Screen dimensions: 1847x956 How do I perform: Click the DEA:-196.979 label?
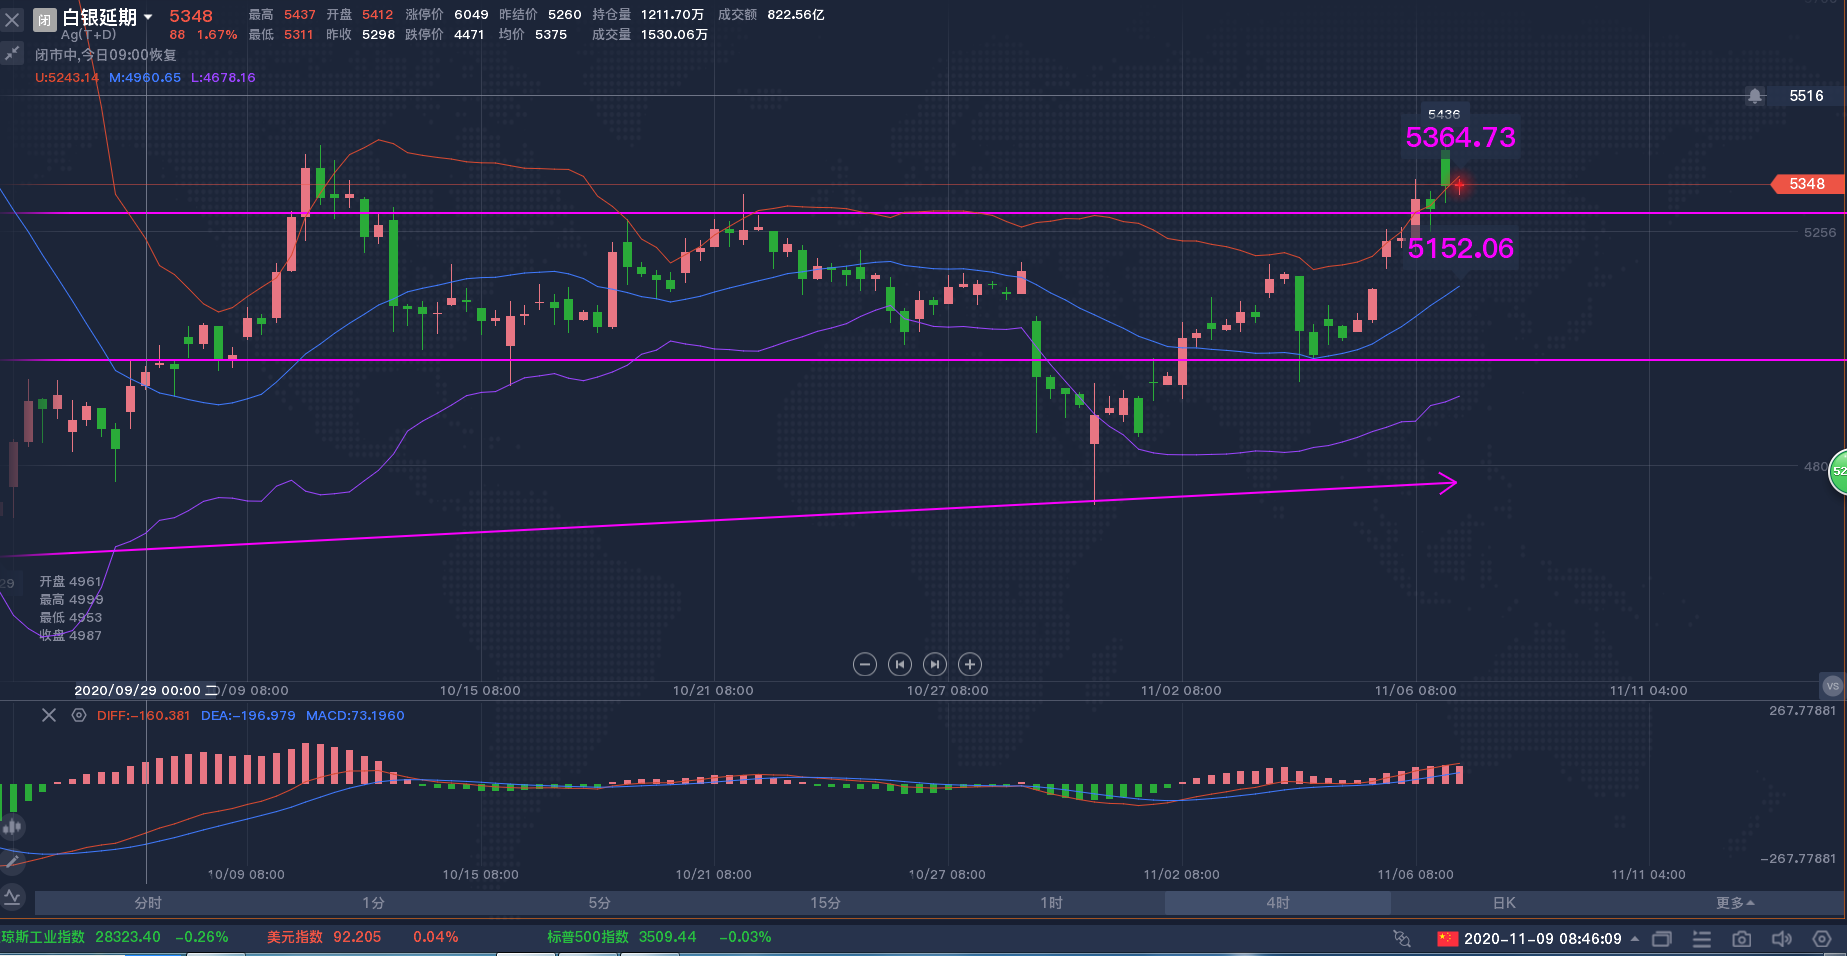pos(248,715)
